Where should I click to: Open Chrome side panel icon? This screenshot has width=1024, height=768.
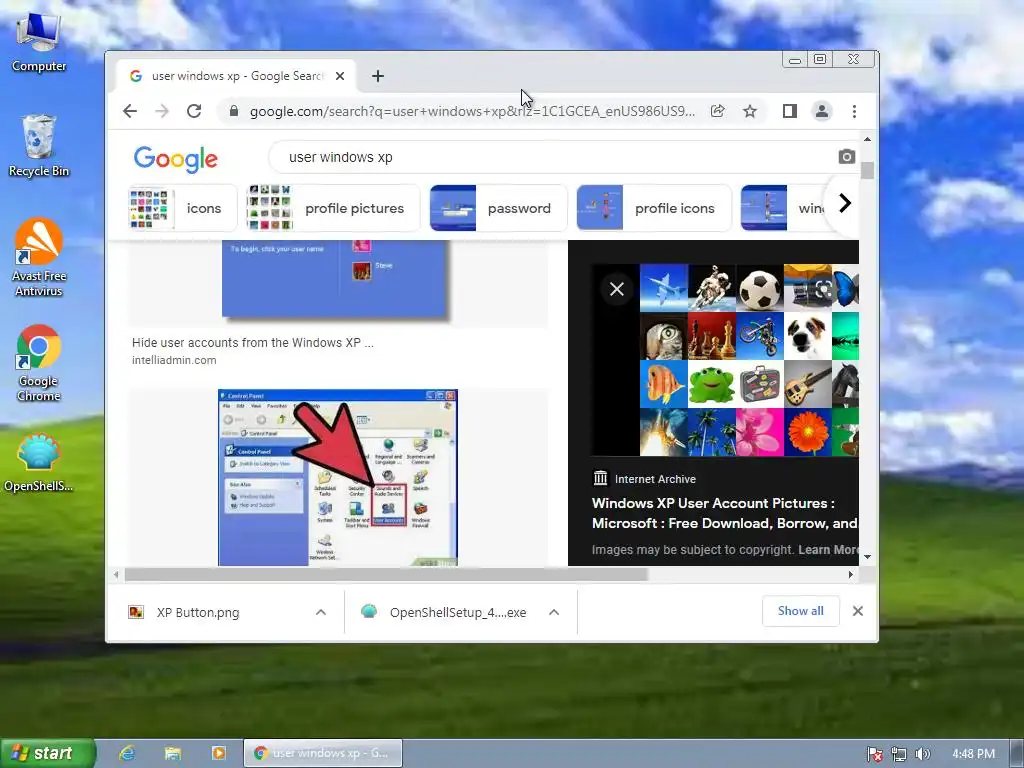point(790,111)
